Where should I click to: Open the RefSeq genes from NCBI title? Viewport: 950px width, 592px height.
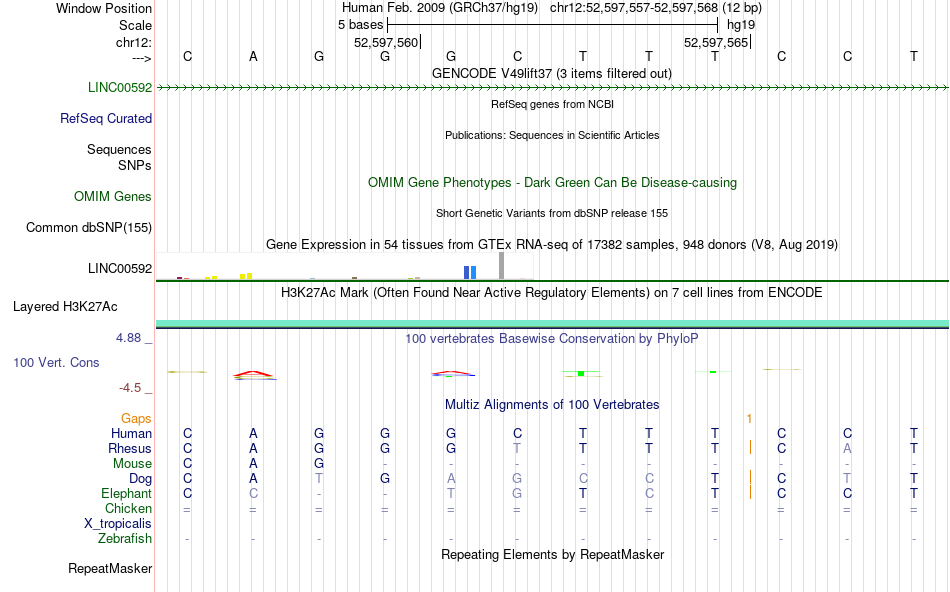coord(552,104)
